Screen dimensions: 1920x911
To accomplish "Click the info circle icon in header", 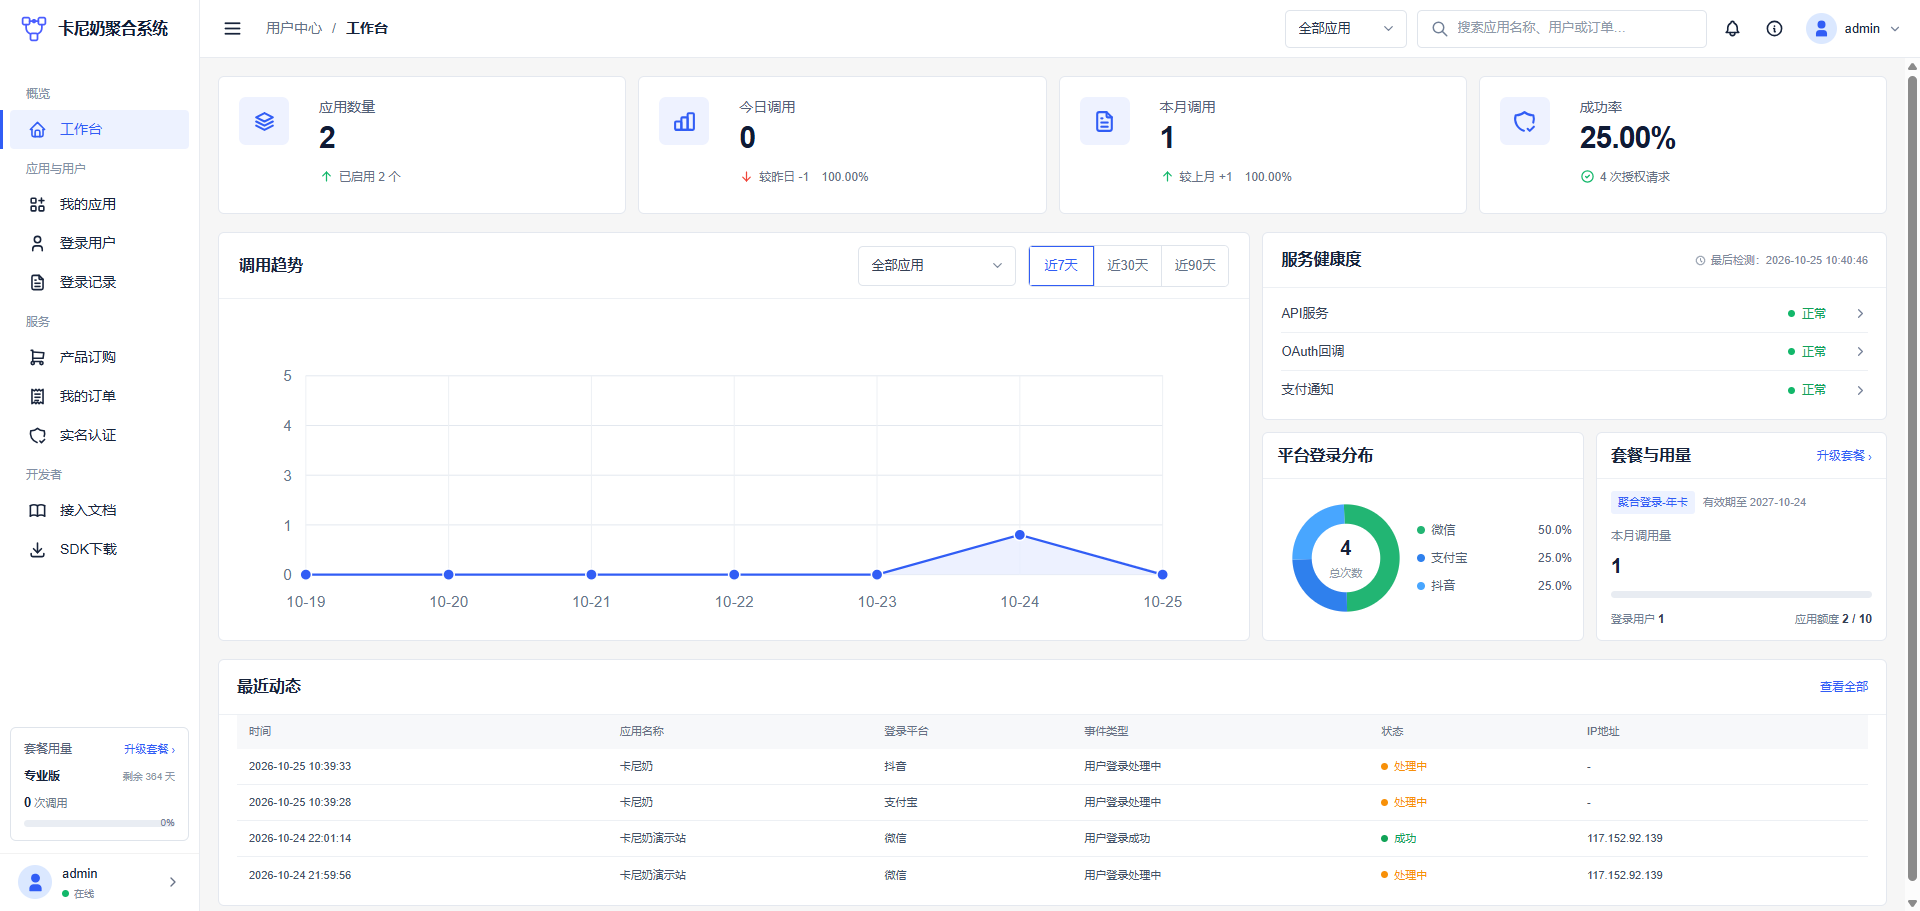I will [x=1774, y=28].
